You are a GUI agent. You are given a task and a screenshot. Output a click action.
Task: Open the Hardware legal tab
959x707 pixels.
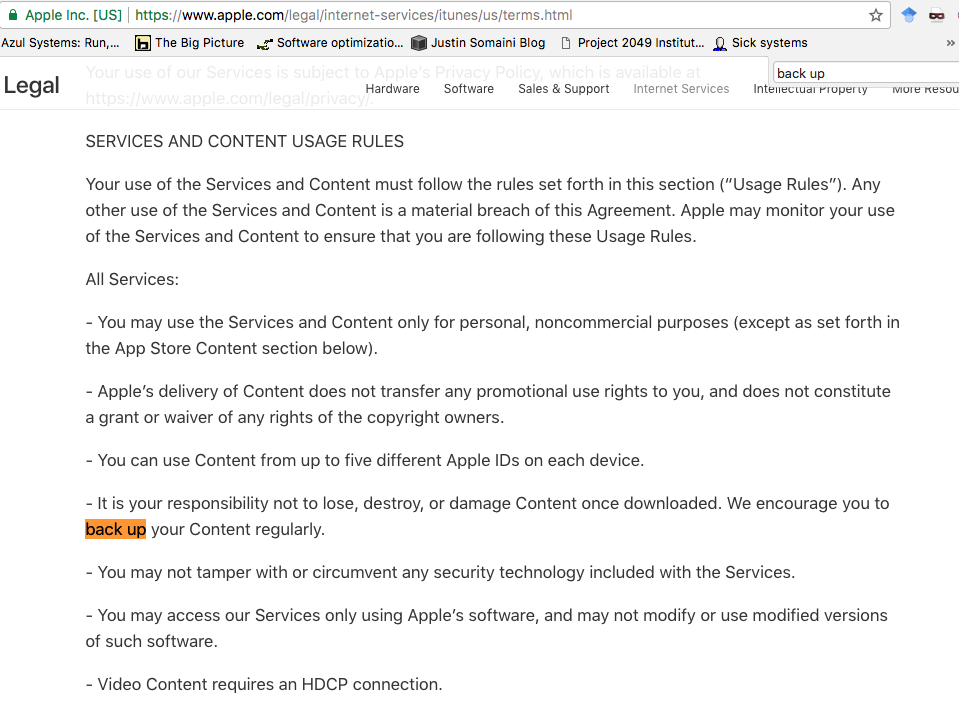[392, 89]
